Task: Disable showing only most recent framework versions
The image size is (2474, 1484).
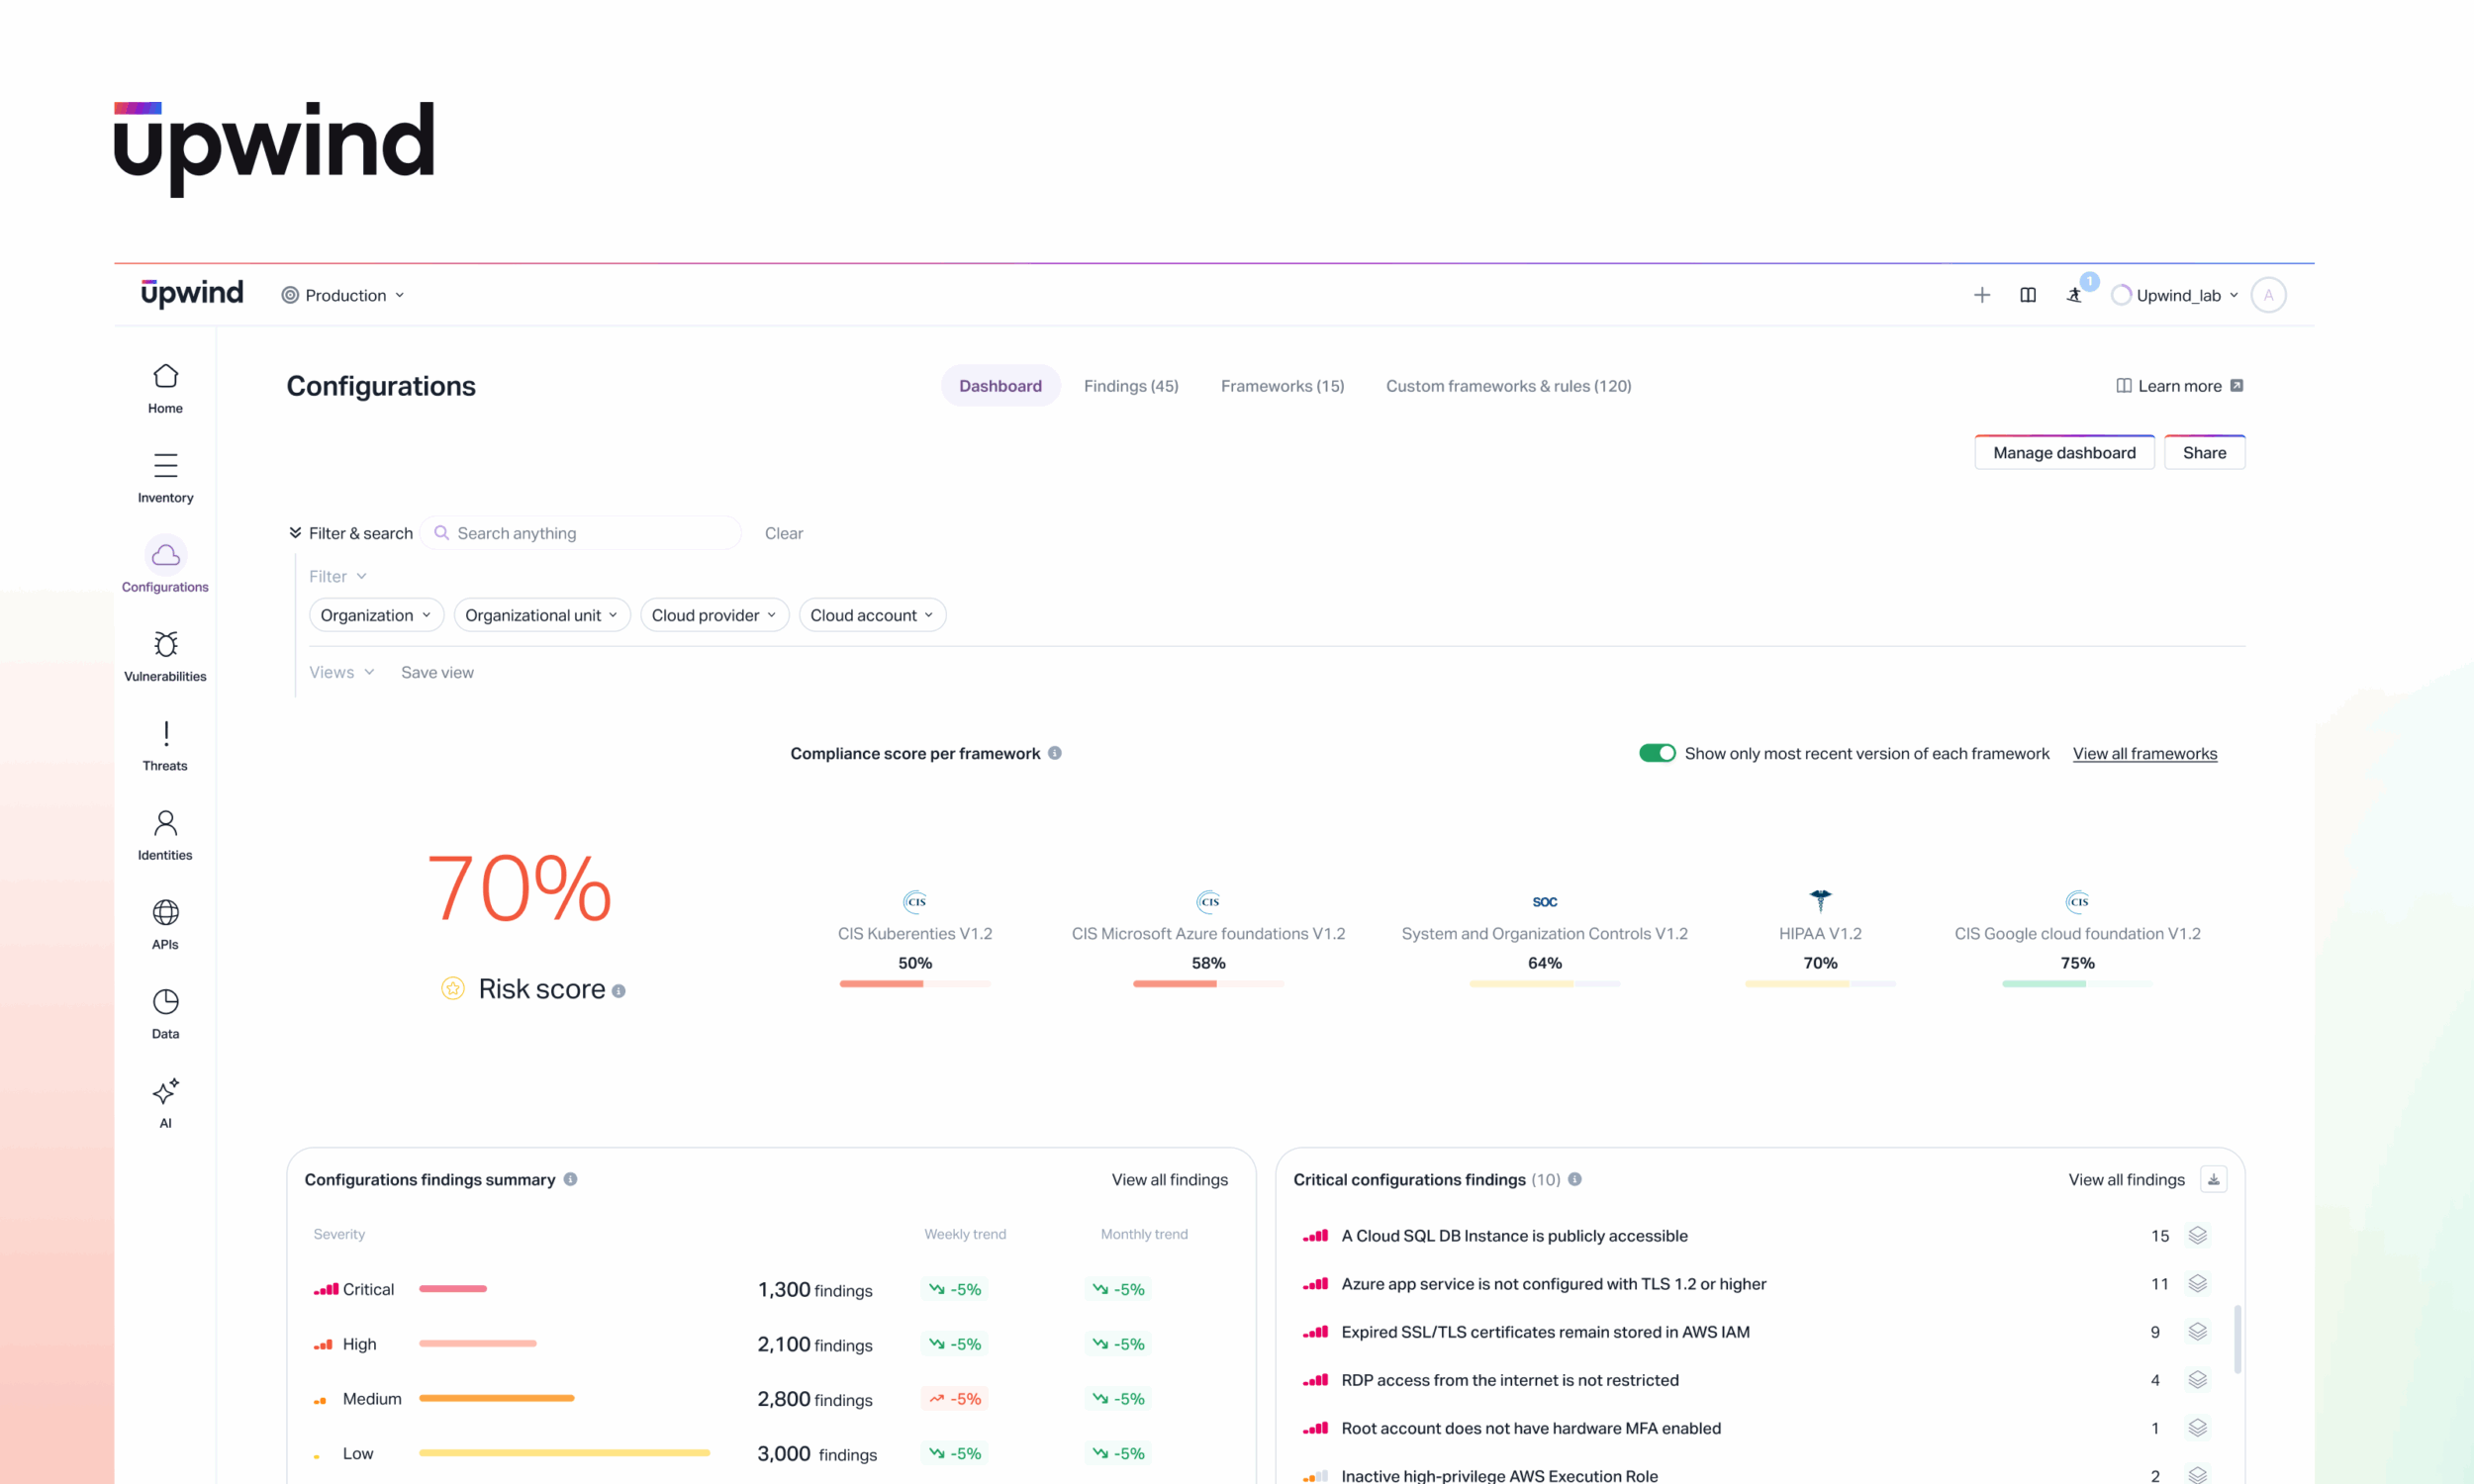Action: pos(1656,753)
